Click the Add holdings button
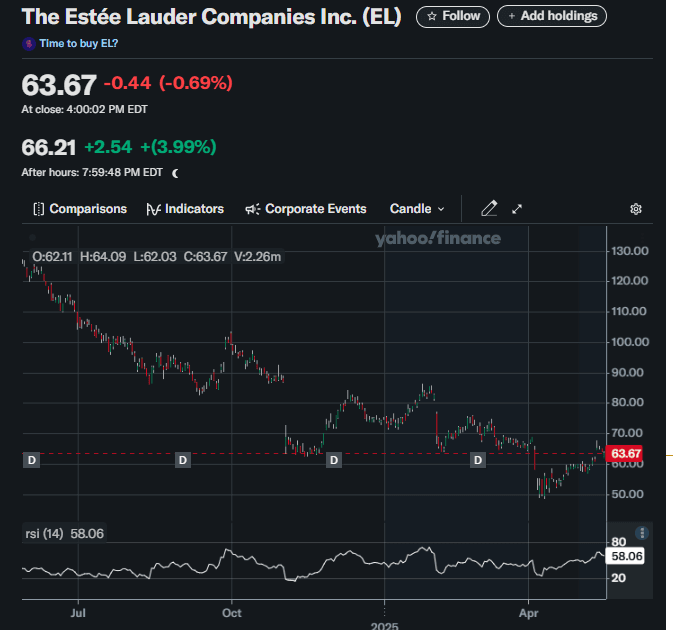The height and width of the screenshot is (630, 673). 551,16
